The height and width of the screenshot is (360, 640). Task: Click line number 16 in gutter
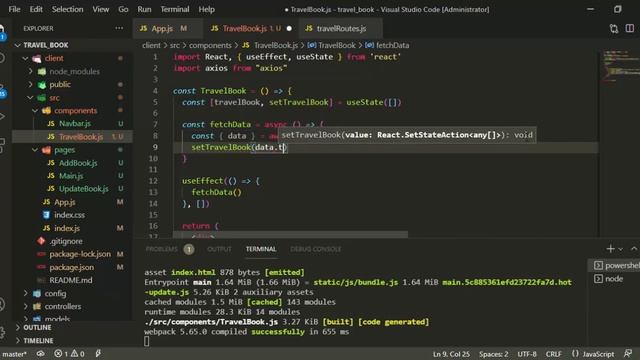click(x=153, y=226)
